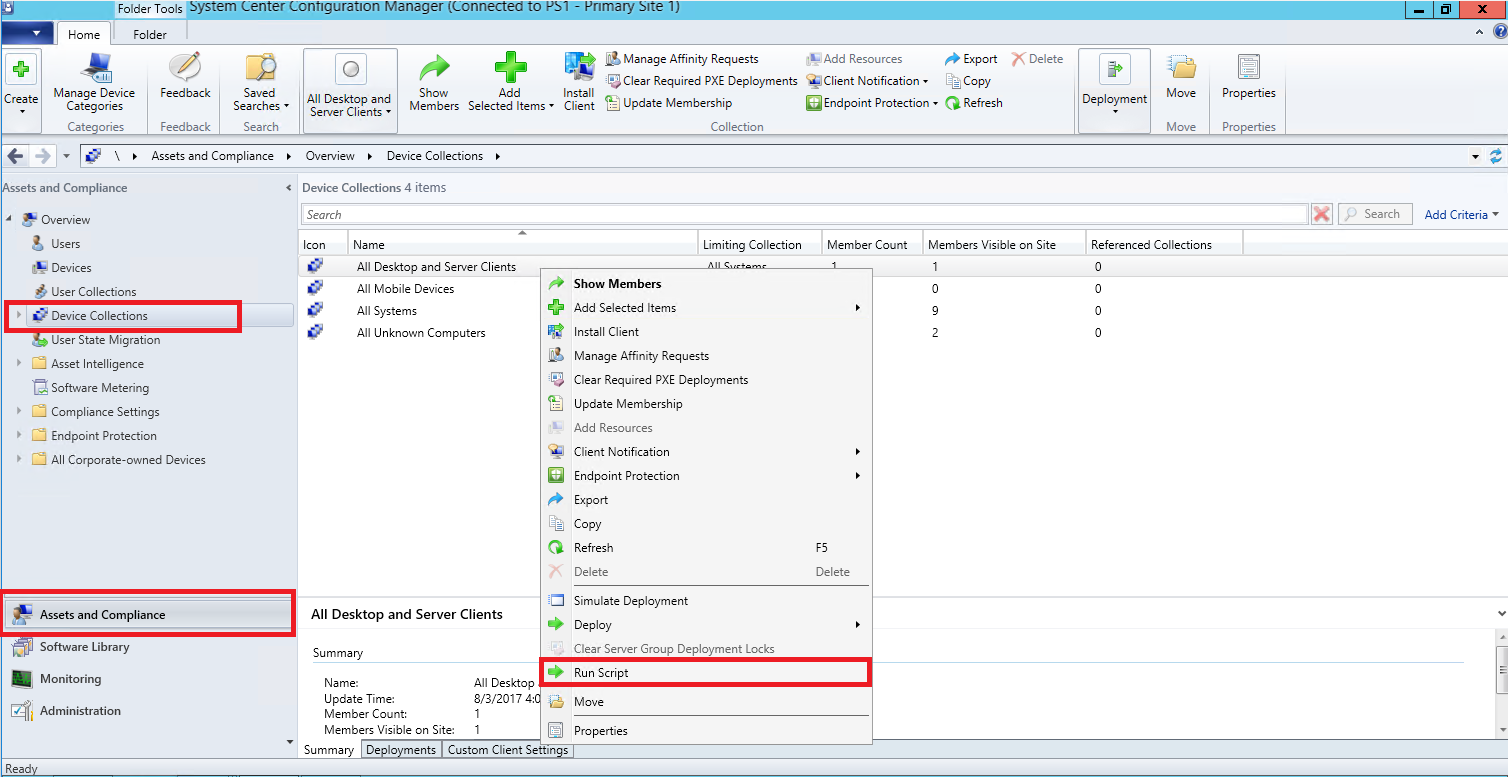Viewport: 1508px width, 777px height.
Task: Open Saved Searches in ribbon
Action: point(261,81)
